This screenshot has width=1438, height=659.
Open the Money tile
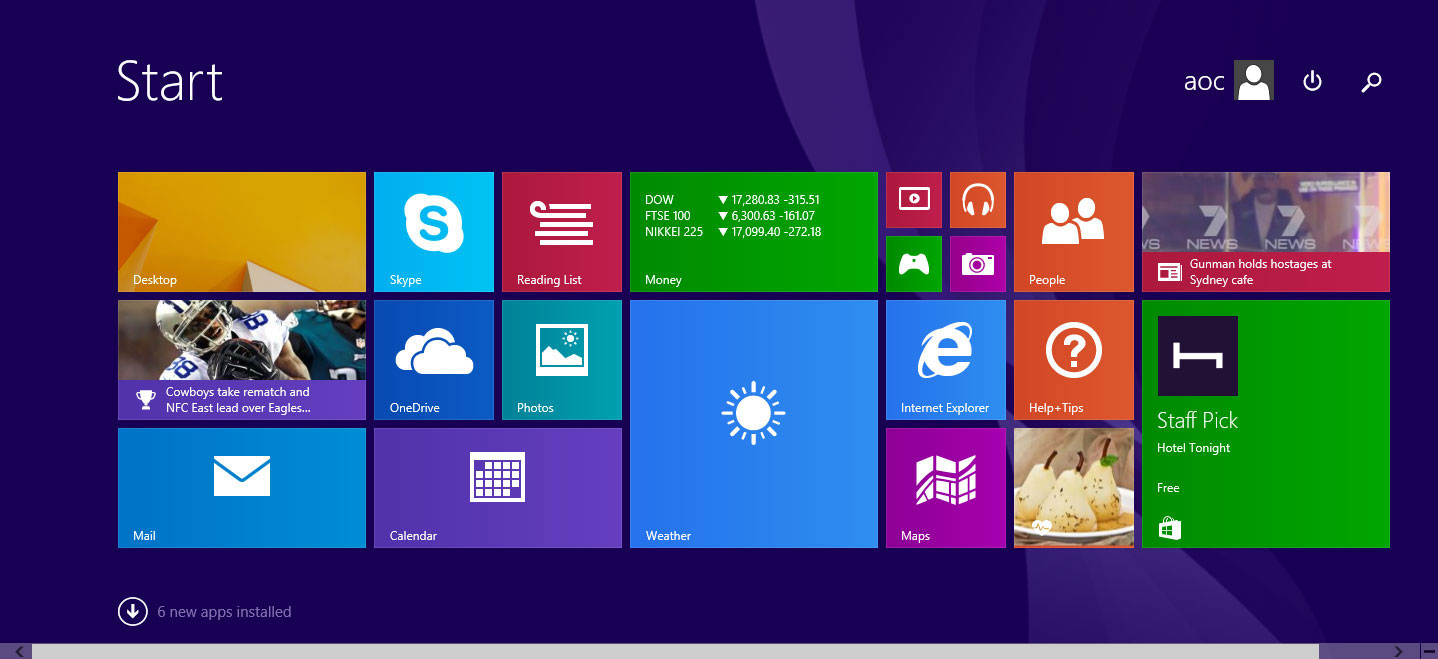pos(754,232)
